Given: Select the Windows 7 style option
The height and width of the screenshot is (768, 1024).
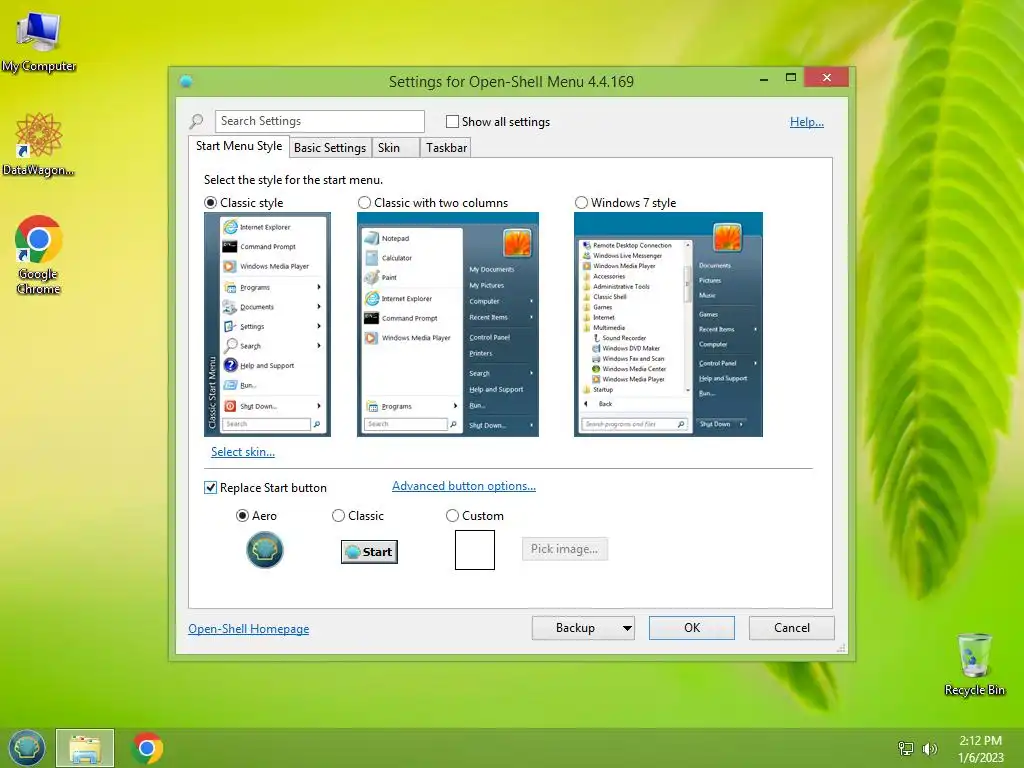Looking at the screenshot, I should coord(581,202).
